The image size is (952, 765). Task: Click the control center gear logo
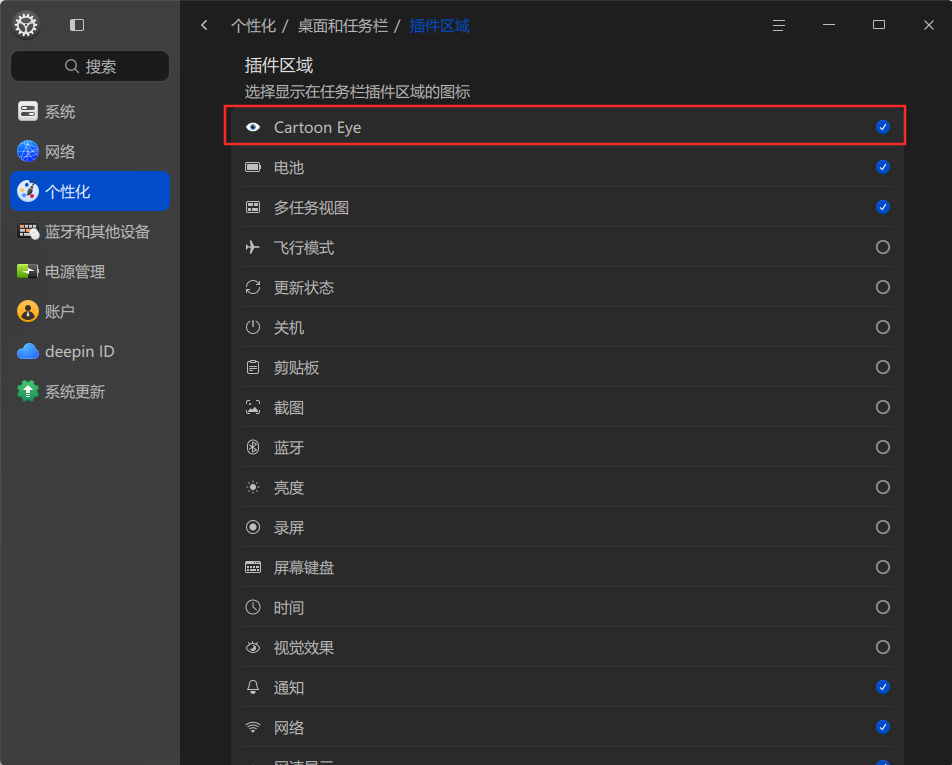[x=26, y=25]
